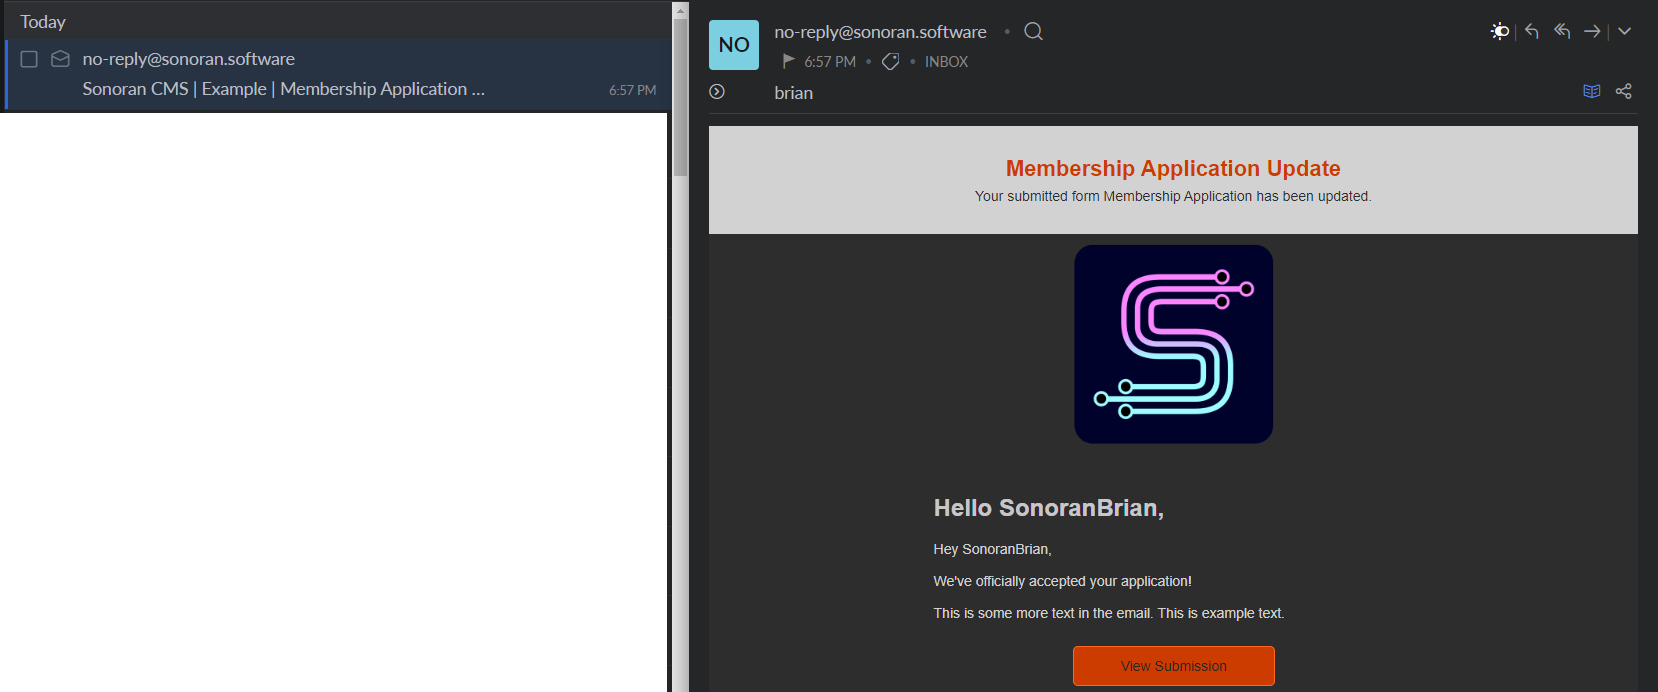
Task: Open the more actions chevron dropdown
Action: pos(1625,31)
